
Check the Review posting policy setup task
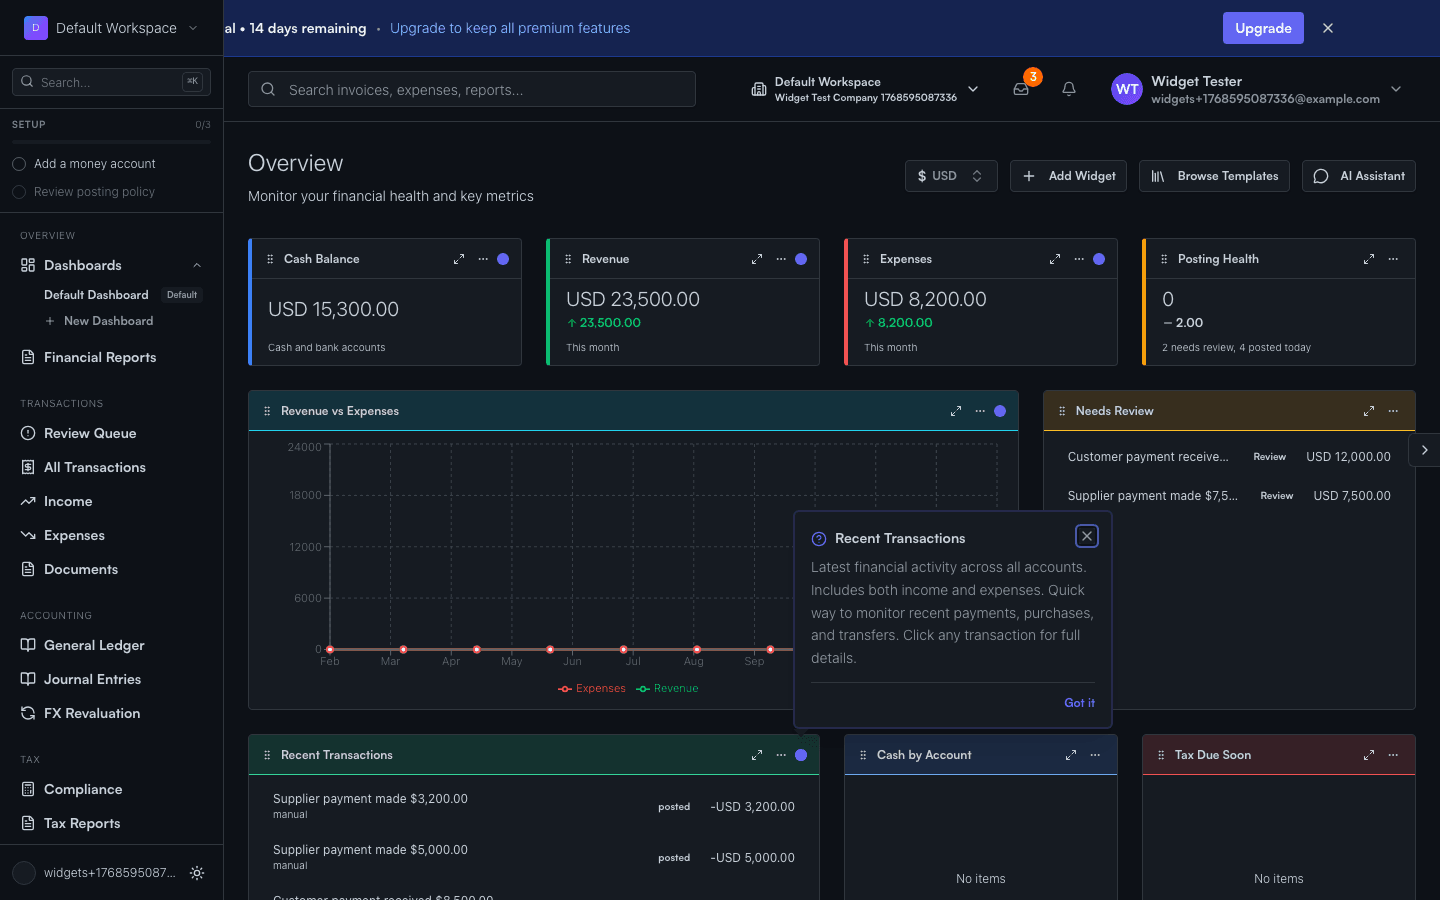click(x=19, y=191)
